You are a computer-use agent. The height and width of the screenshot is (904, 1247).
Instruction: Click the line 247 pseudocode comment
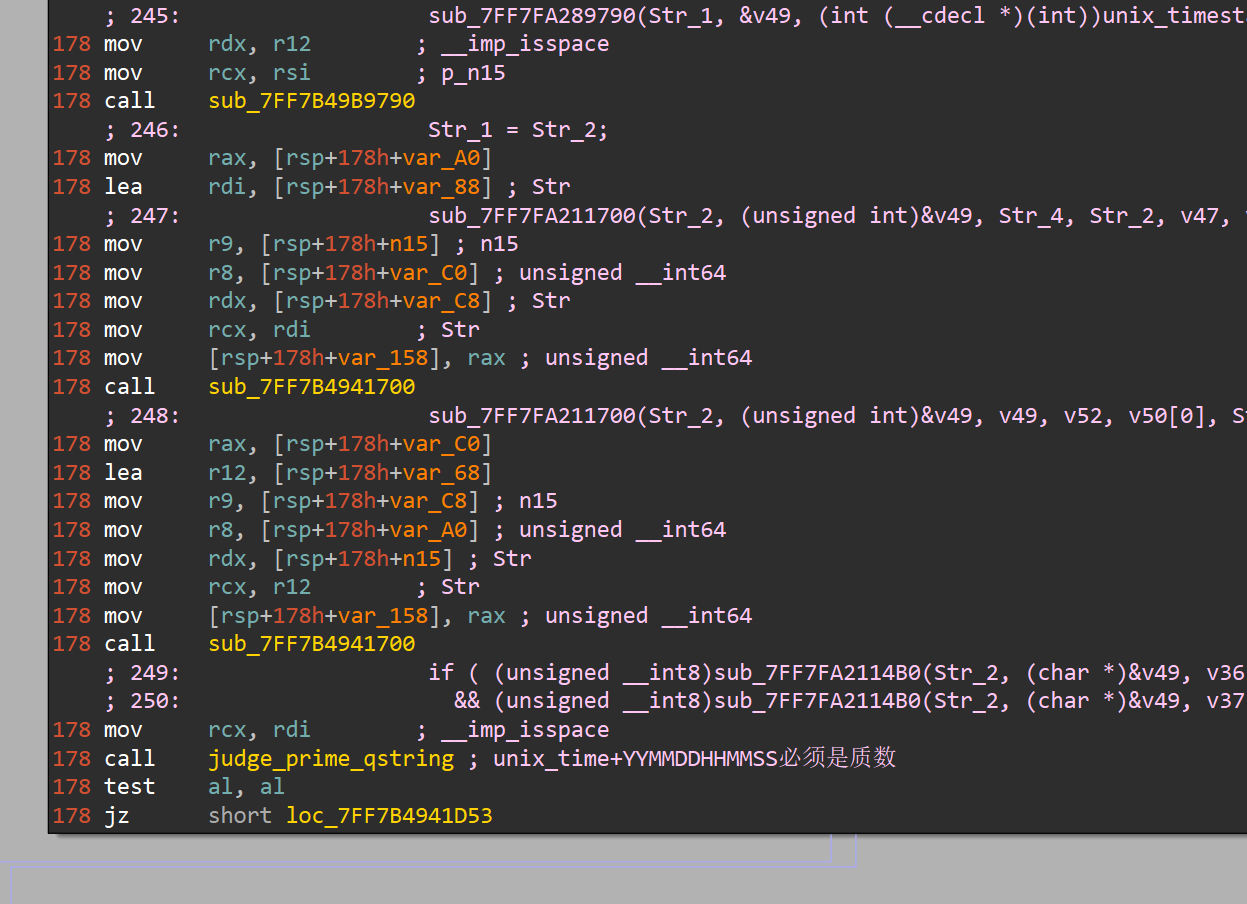(675, 216)
